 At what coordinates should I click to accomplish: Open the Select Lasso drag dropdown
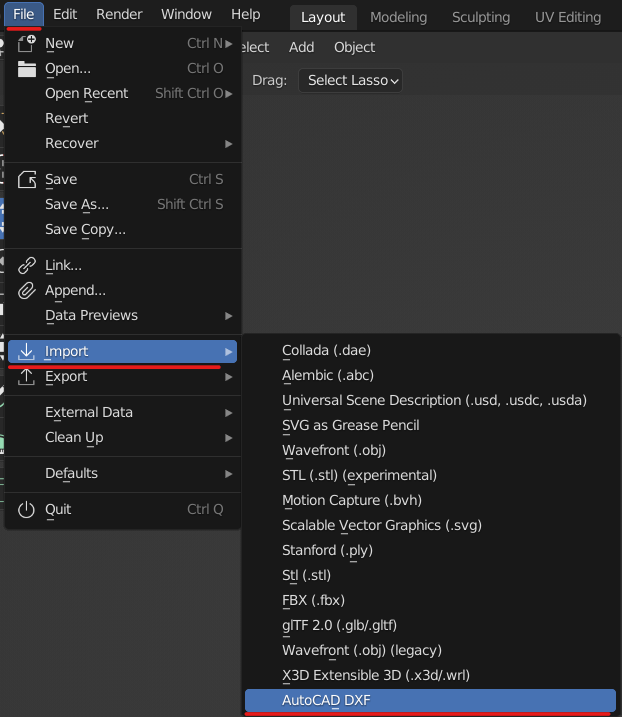pos(350,80)
